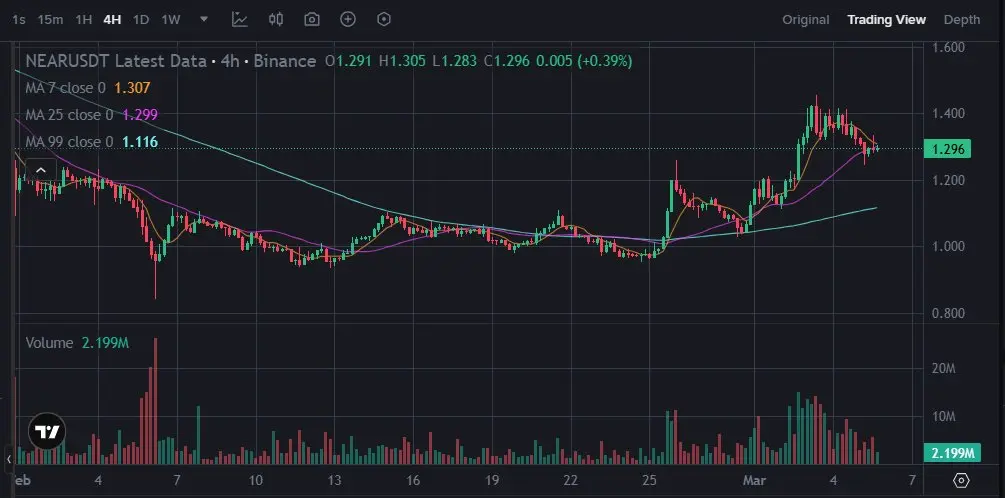Screen dimensions: 1005x498
Task: Click the 1.600 price axis label
Action: click(x=947, y=47)
